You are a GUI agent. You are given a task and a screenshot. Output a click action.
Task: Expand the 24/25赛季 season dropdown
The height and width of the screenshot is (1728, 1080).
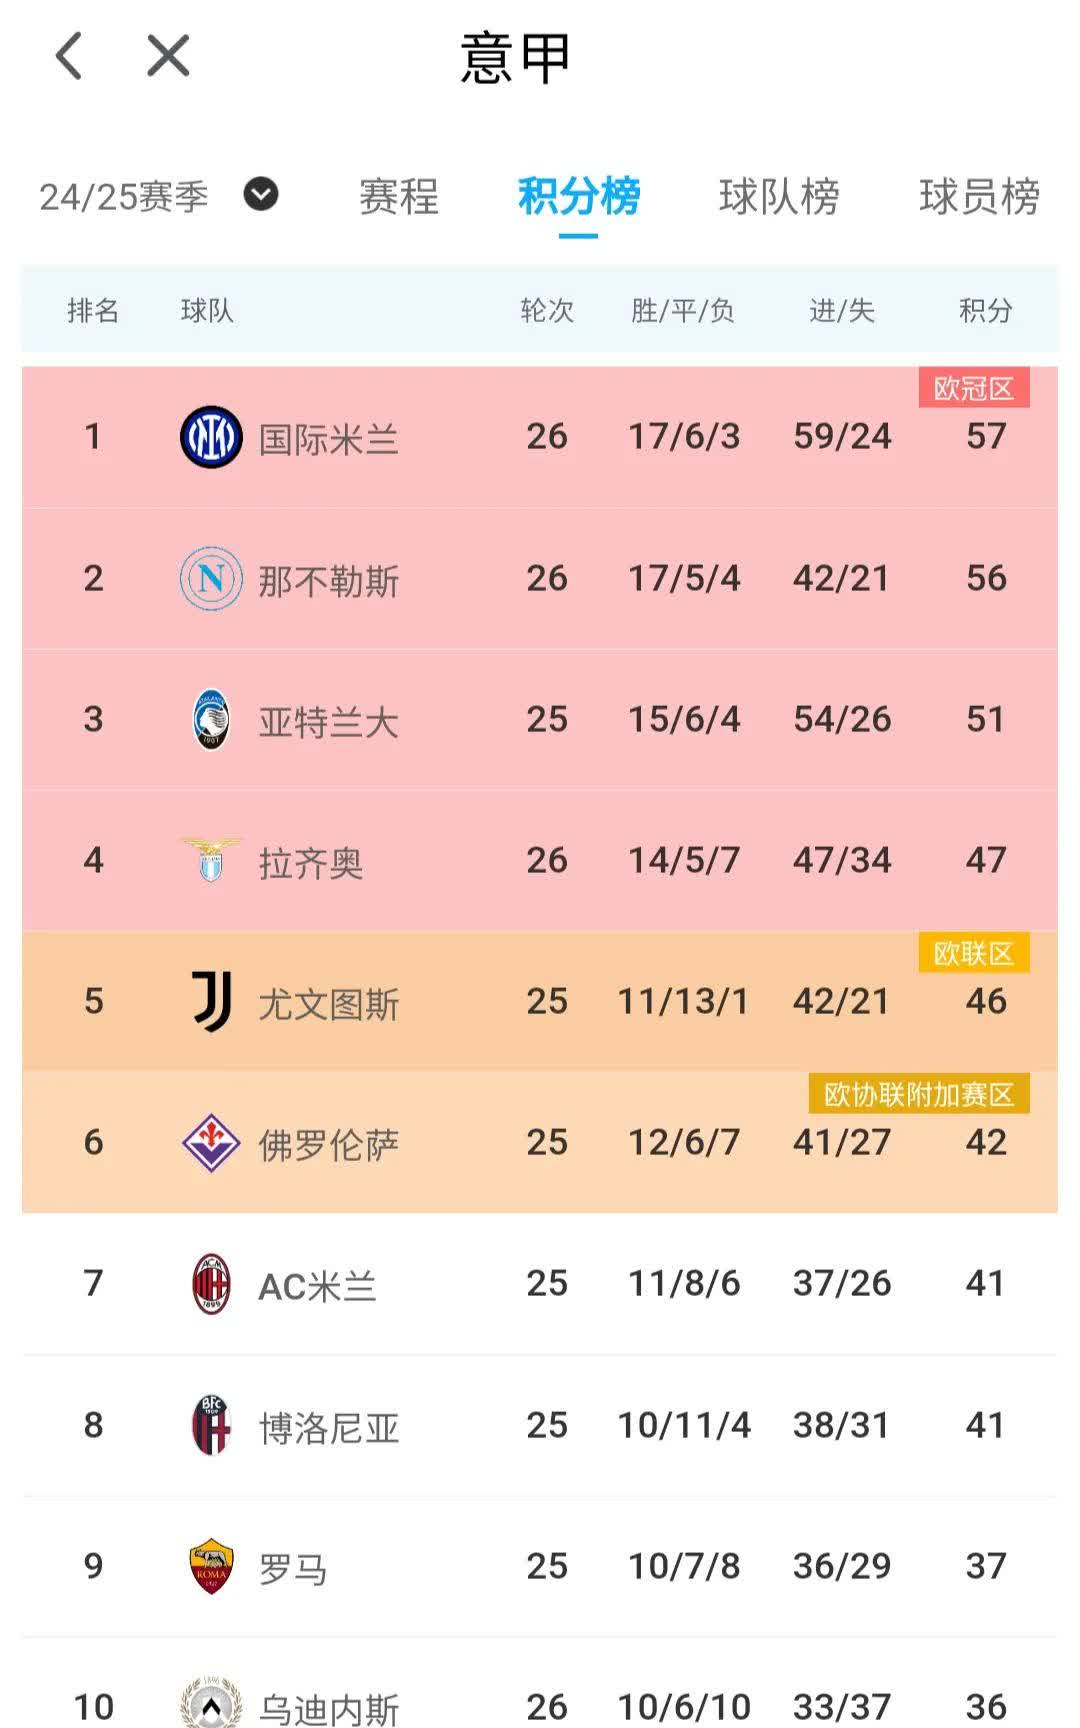pos(259,196)
